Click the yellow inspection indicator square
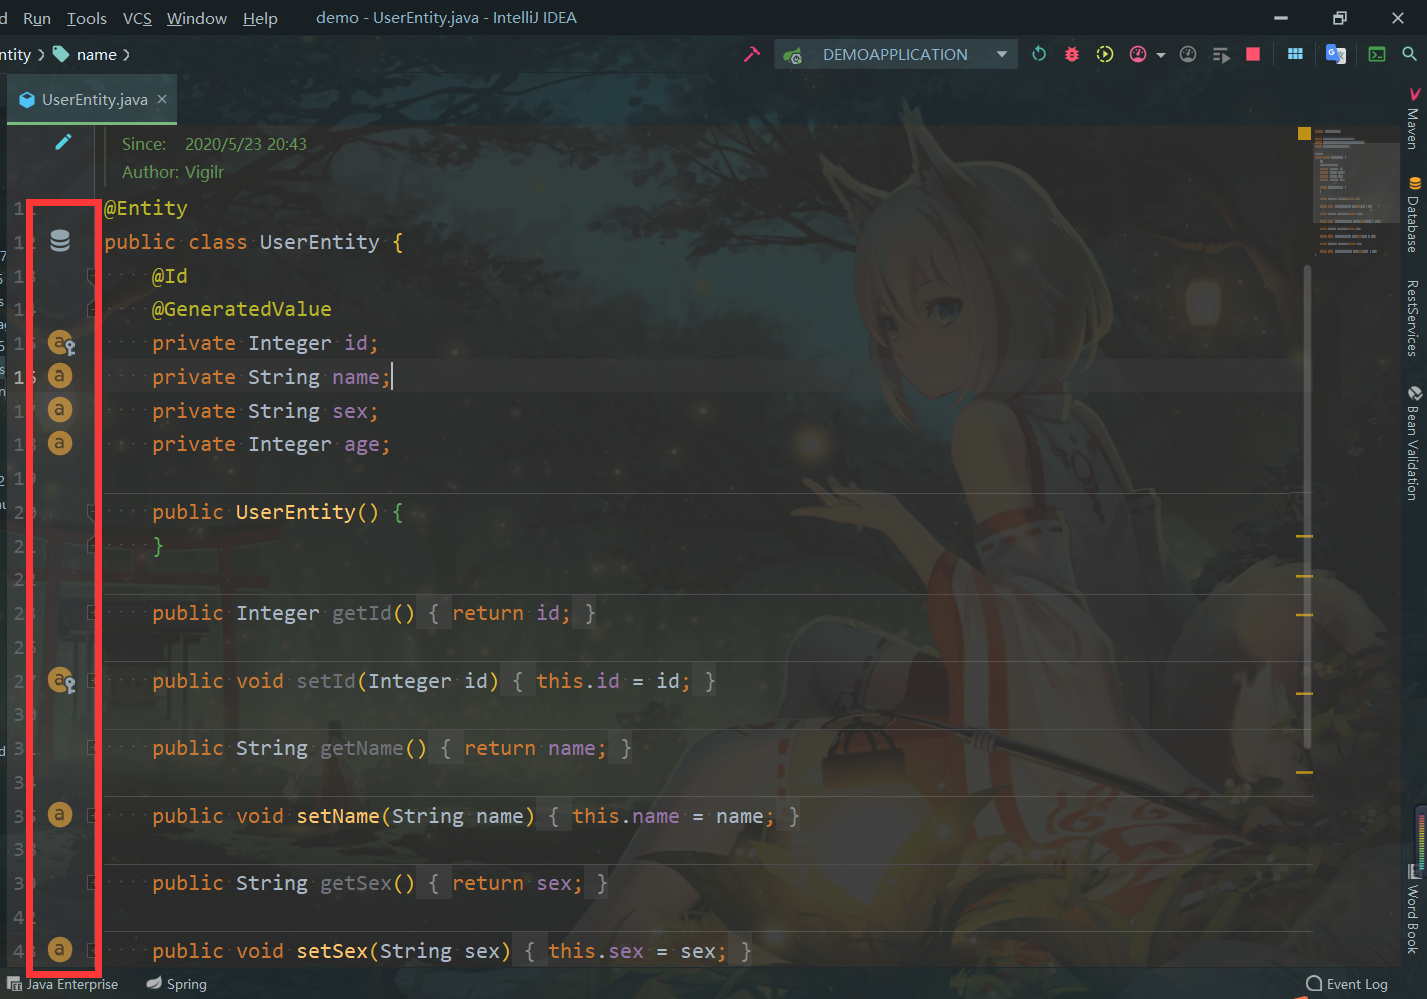The height and width of the screenshot is (999, 1427). click(x=1304, y=133)
